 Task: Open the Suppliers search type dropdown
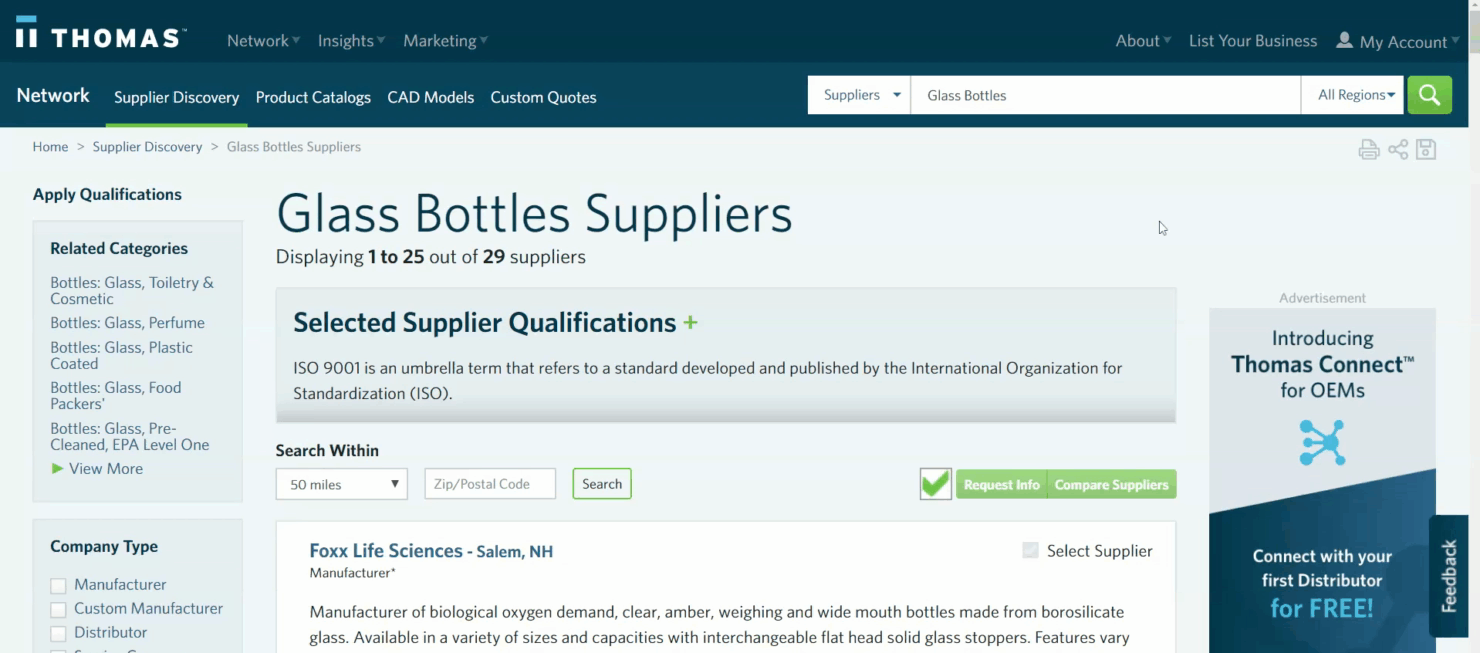click(x=859, y=95)
